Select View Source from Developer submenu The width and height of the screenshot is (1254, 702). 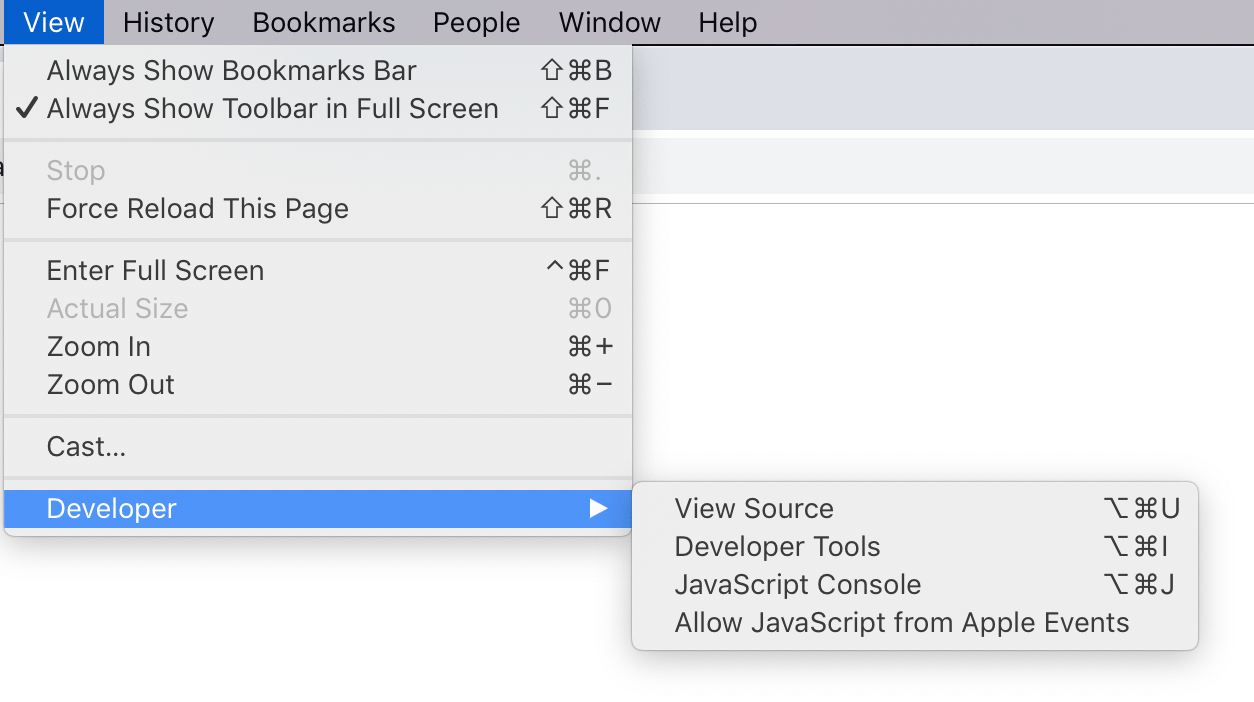[754, 508]
